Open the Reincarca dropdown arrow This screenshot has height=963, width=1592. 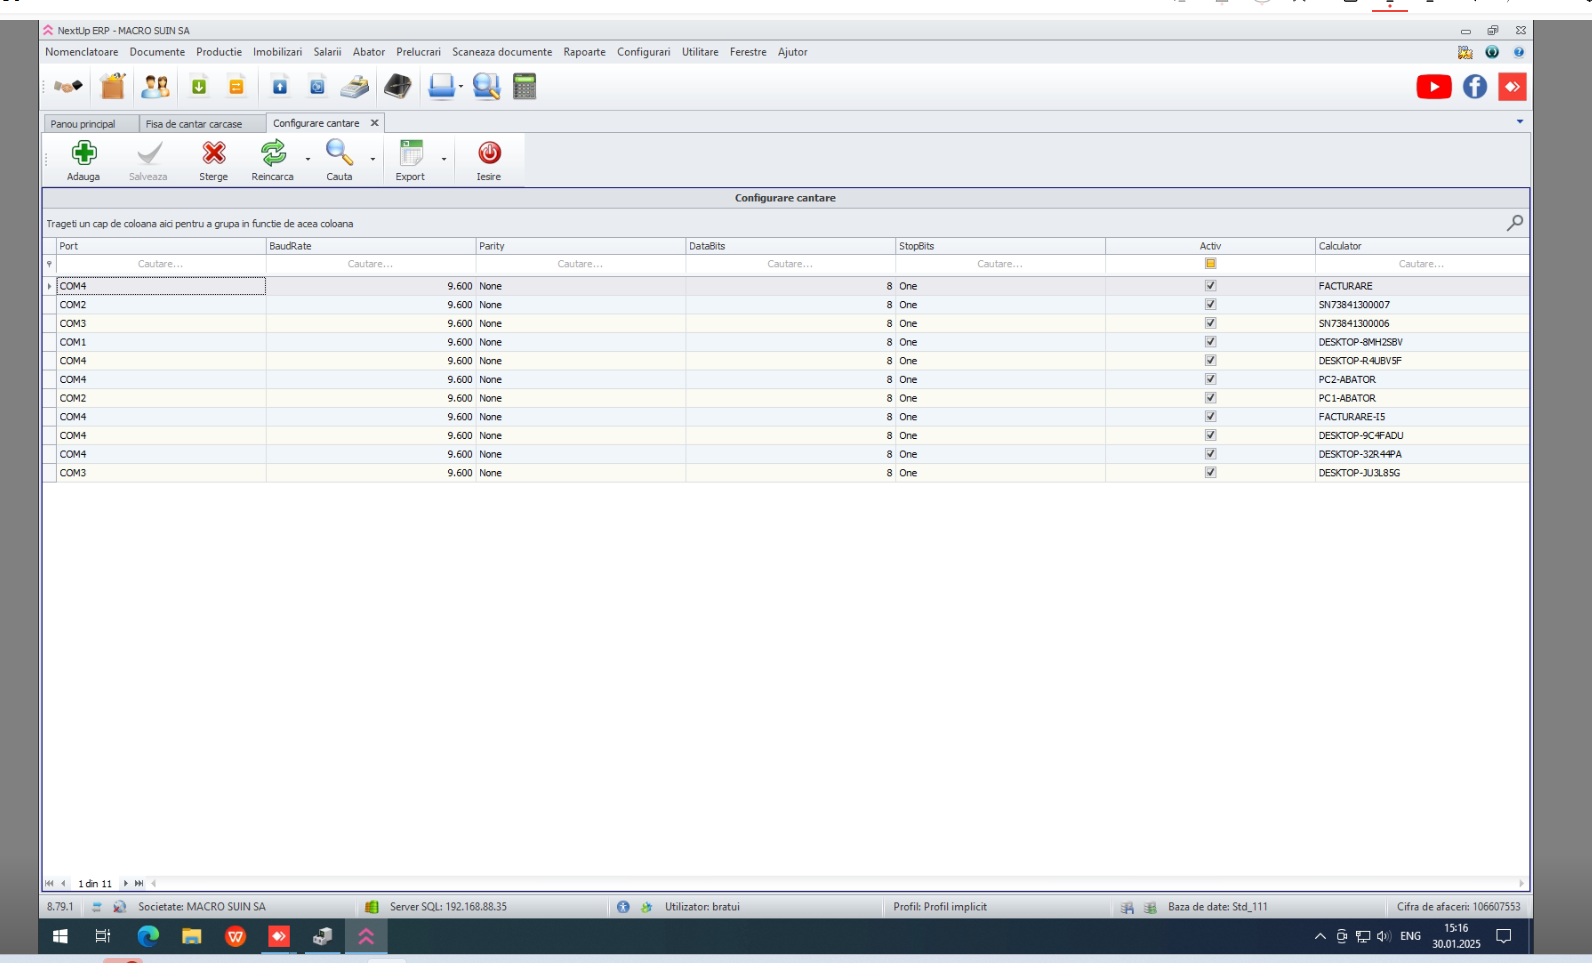[308, 159]
